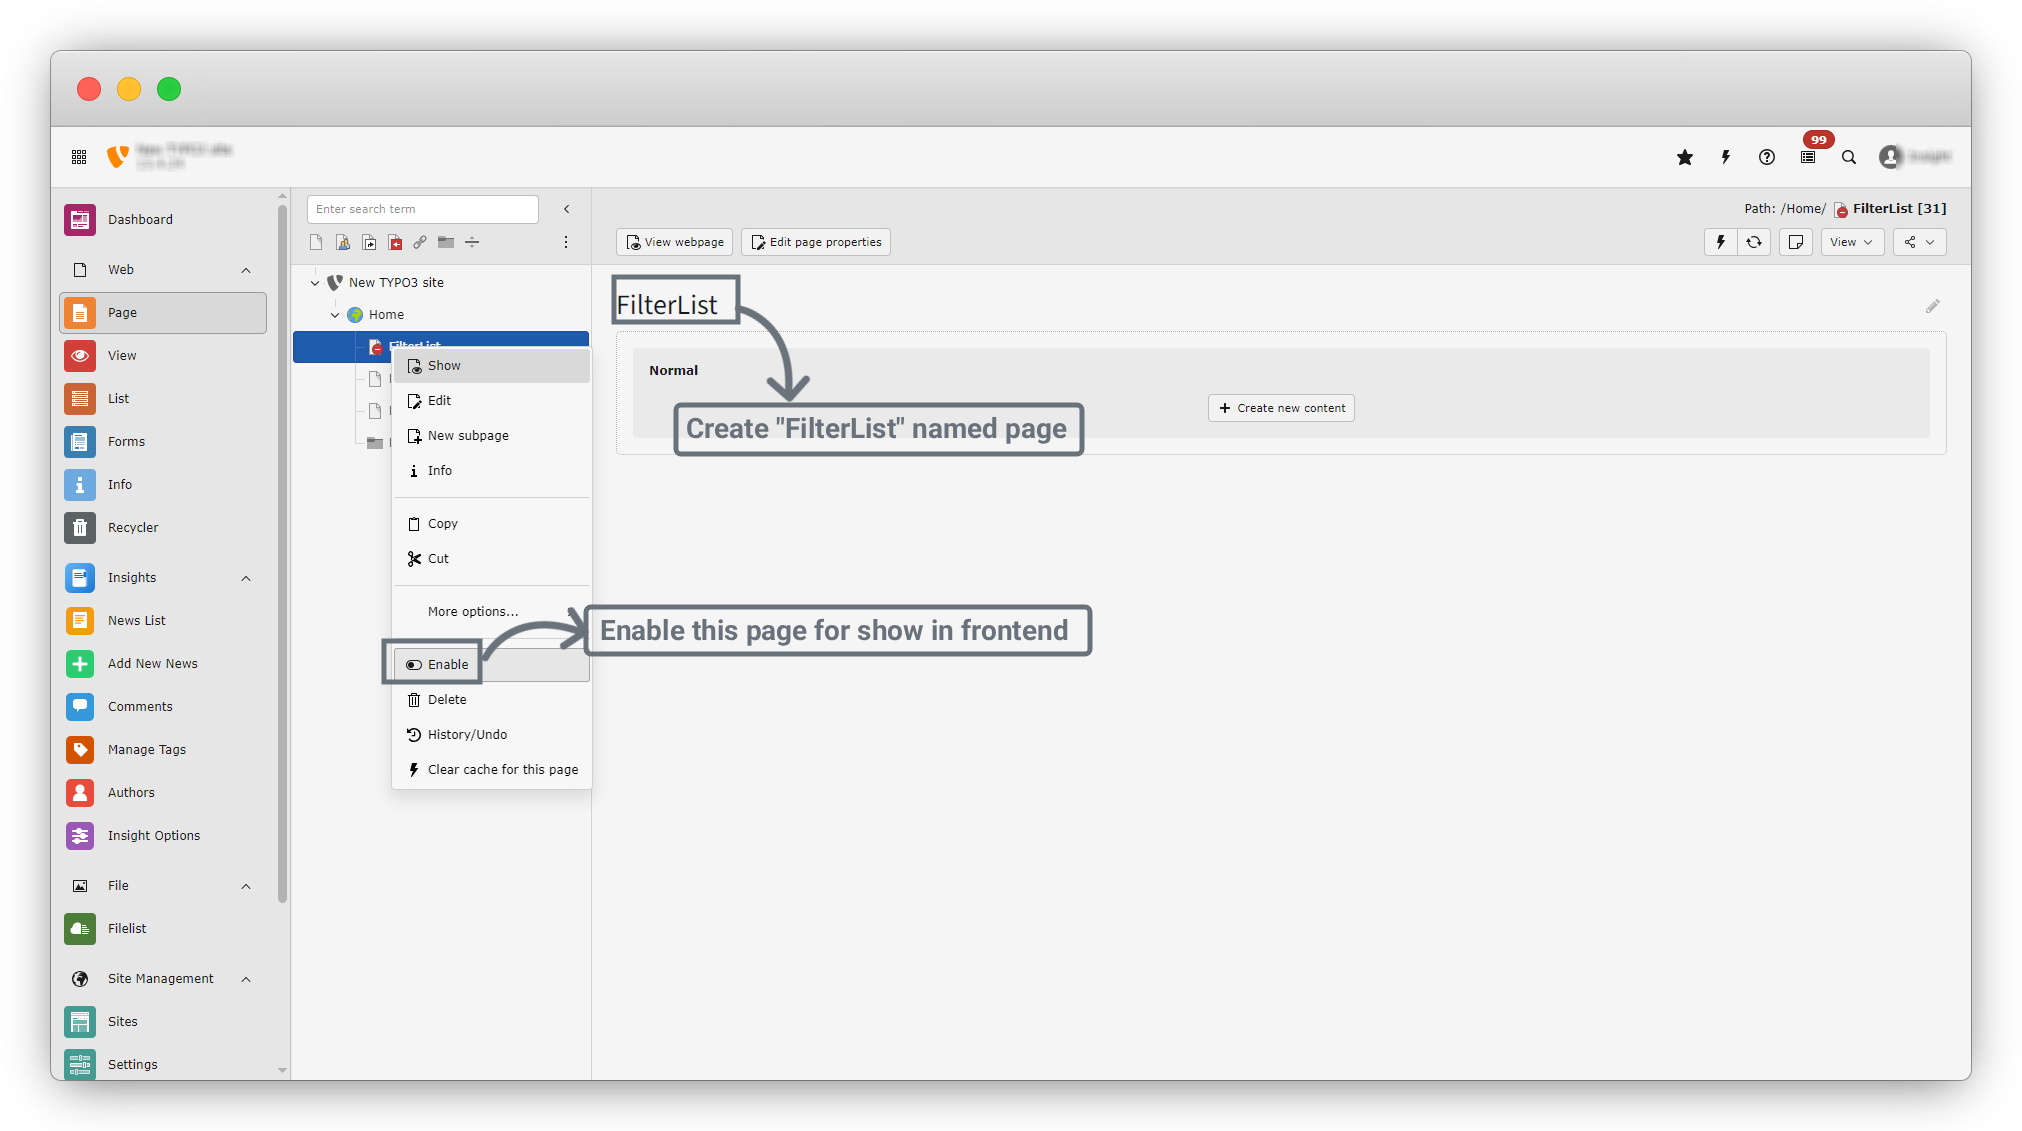Open the View dropdown in docheader
This screenshot has height=1131, width=2022.
[x=1851, y=242]
